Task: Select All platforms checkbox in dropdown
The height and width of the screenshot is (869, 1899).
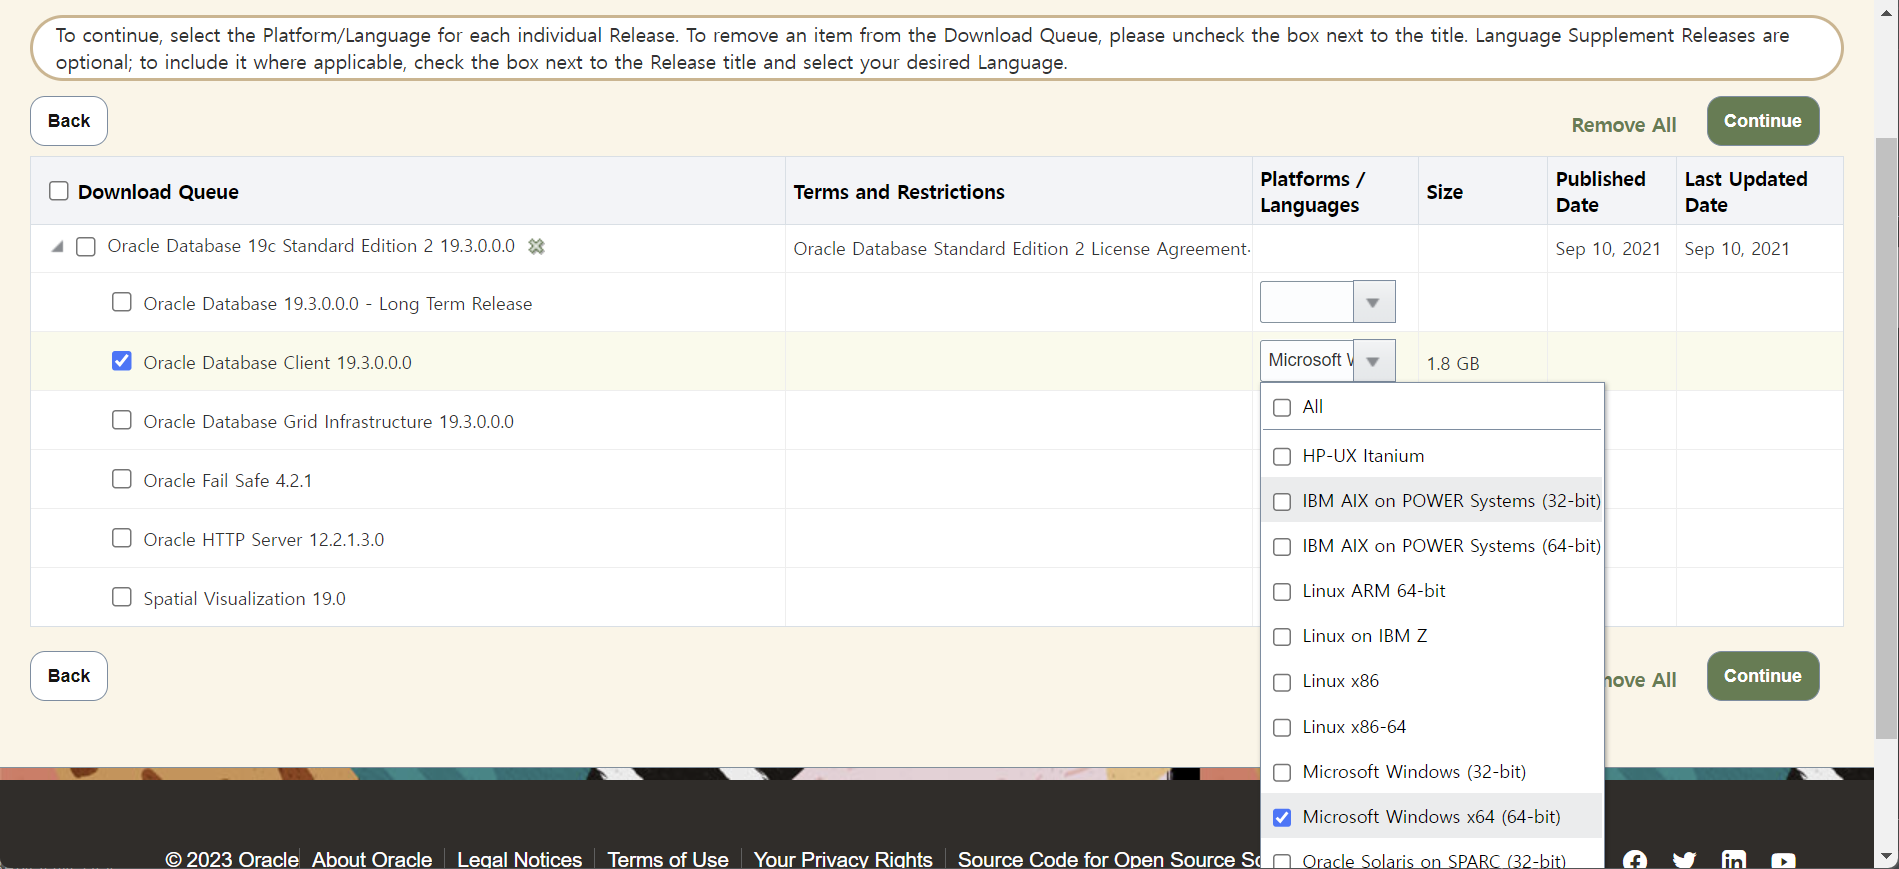Action: tap(1282, 408)
